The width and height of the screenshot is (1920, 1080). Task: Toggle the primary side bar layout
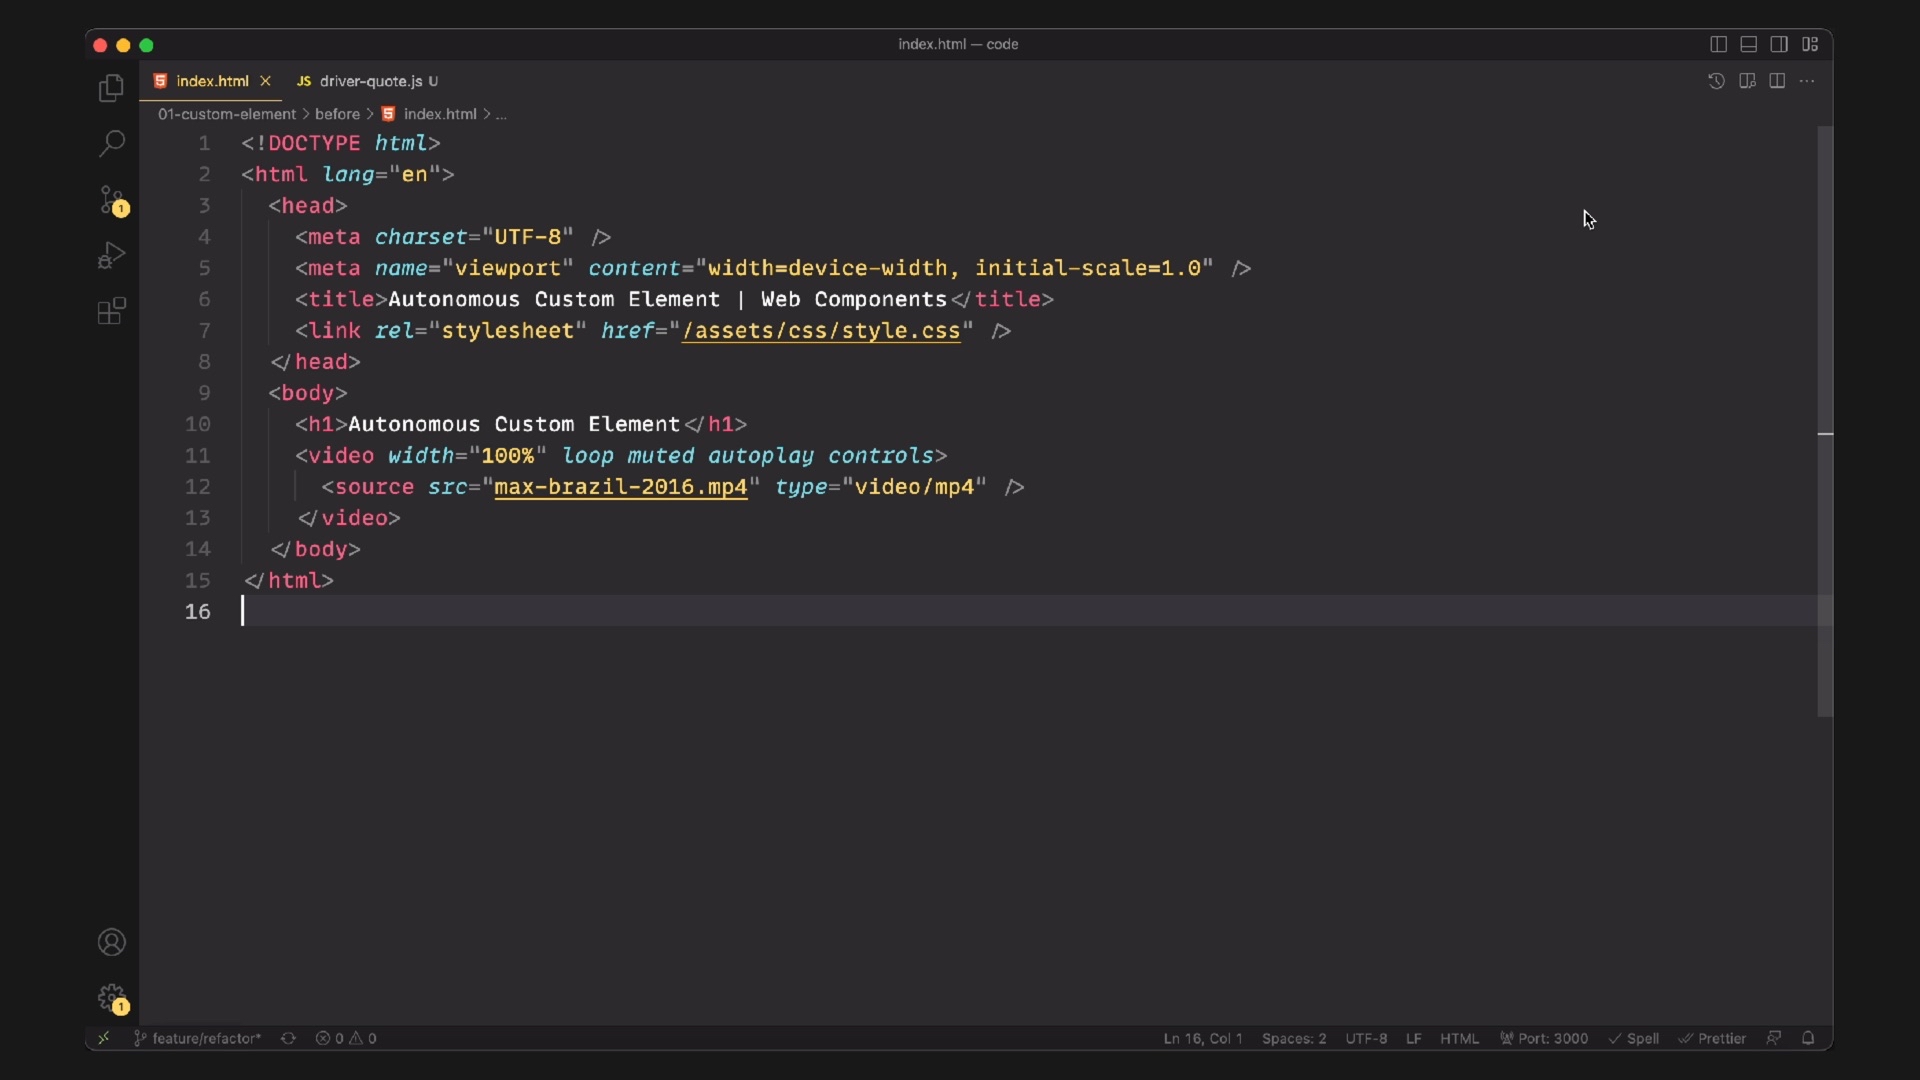(1718, 44)
